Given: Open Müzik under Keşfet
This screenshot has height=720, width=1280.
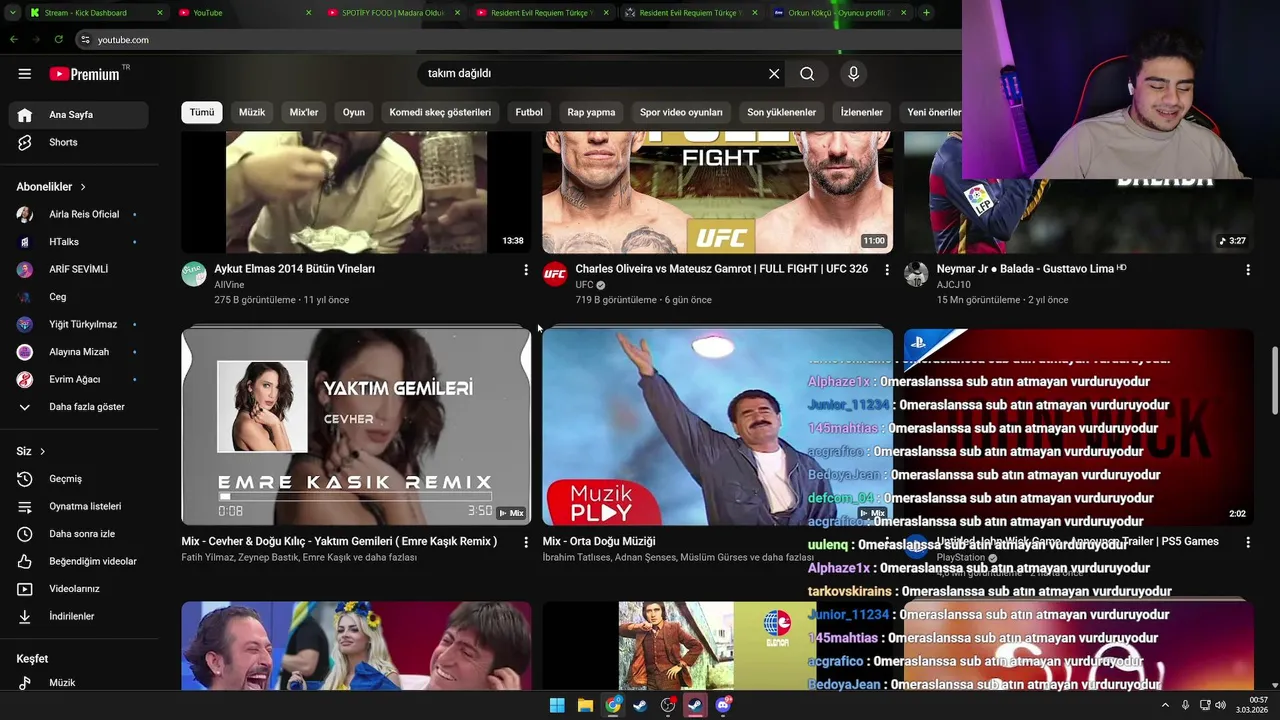Looking at the screenshot, I should pyautogui.click(x=78, y=682).
